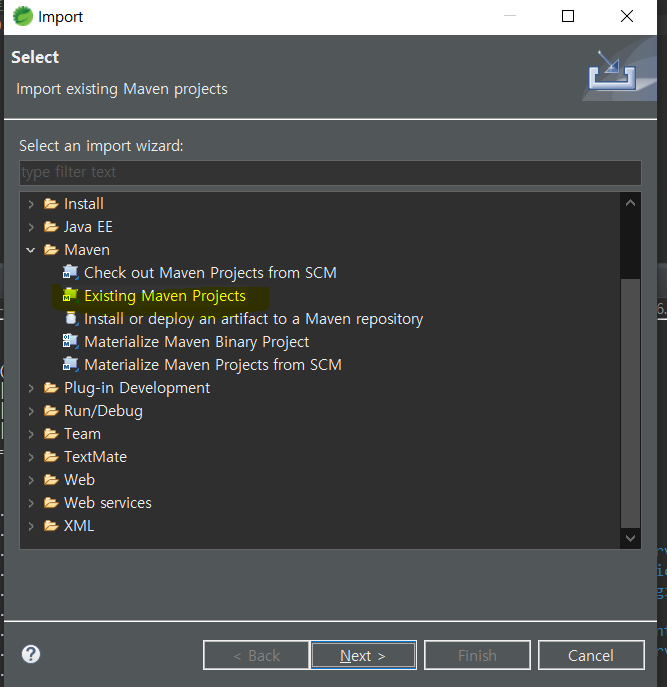Viewport: 667px width, 687px height.
Task: Click the vertical scrollbar thumb
Action: click(x=630, y=403)
